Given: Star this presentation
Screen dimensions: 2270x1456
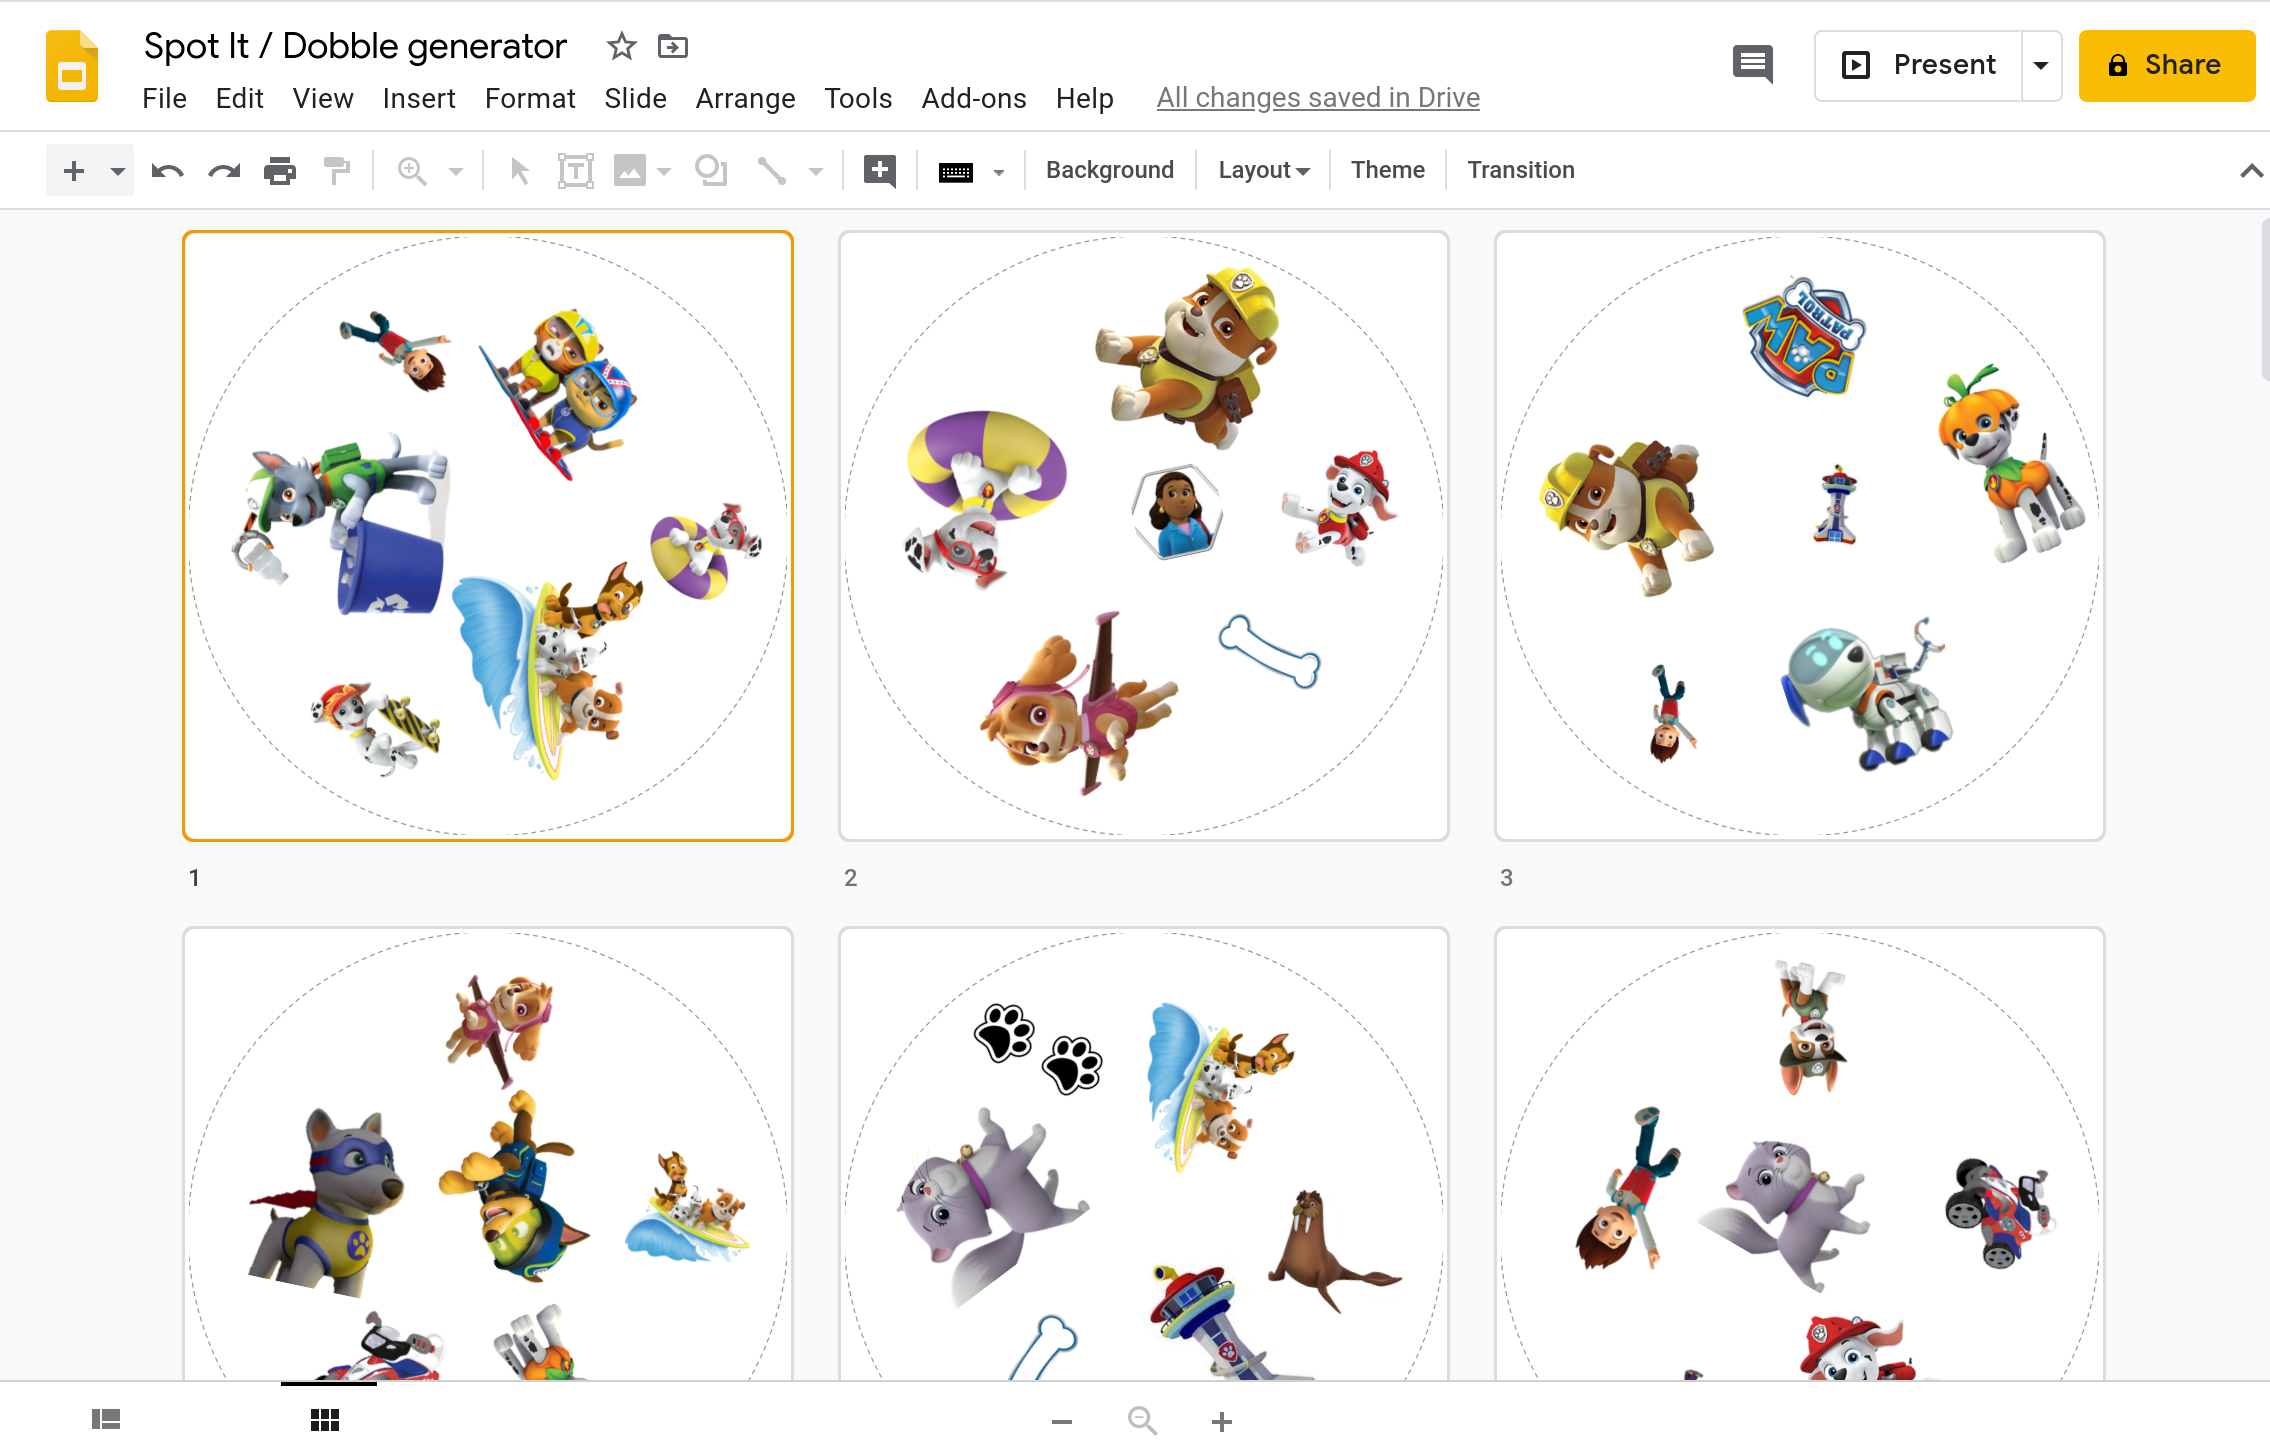Looking at the screenshot, I should click(621, 46).
